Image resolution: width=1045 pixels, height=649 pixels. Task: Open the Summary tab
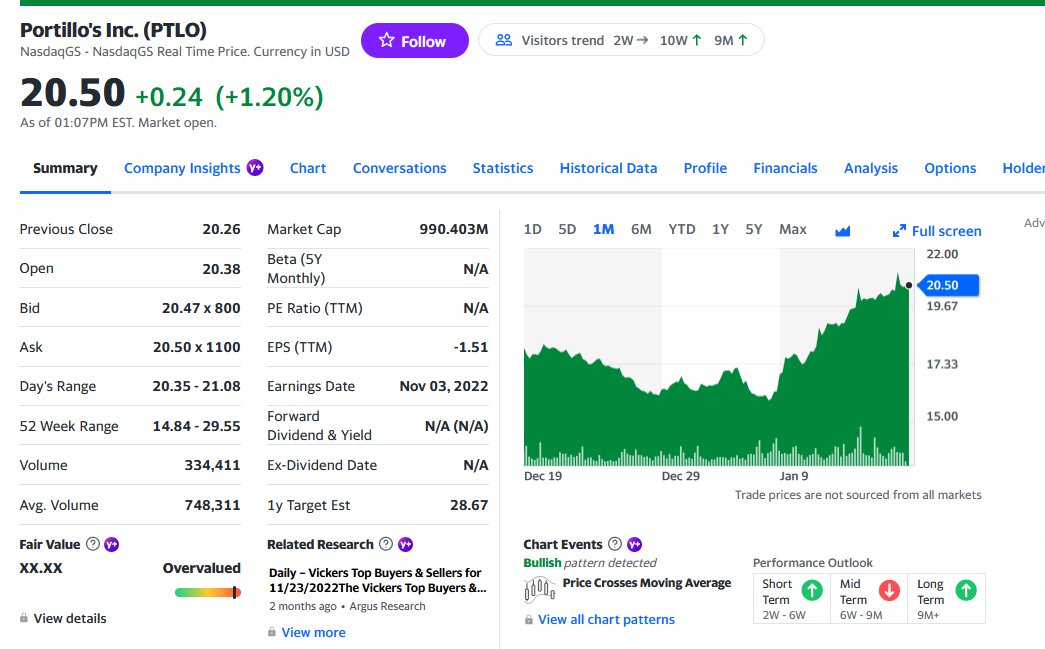point(65,168)
